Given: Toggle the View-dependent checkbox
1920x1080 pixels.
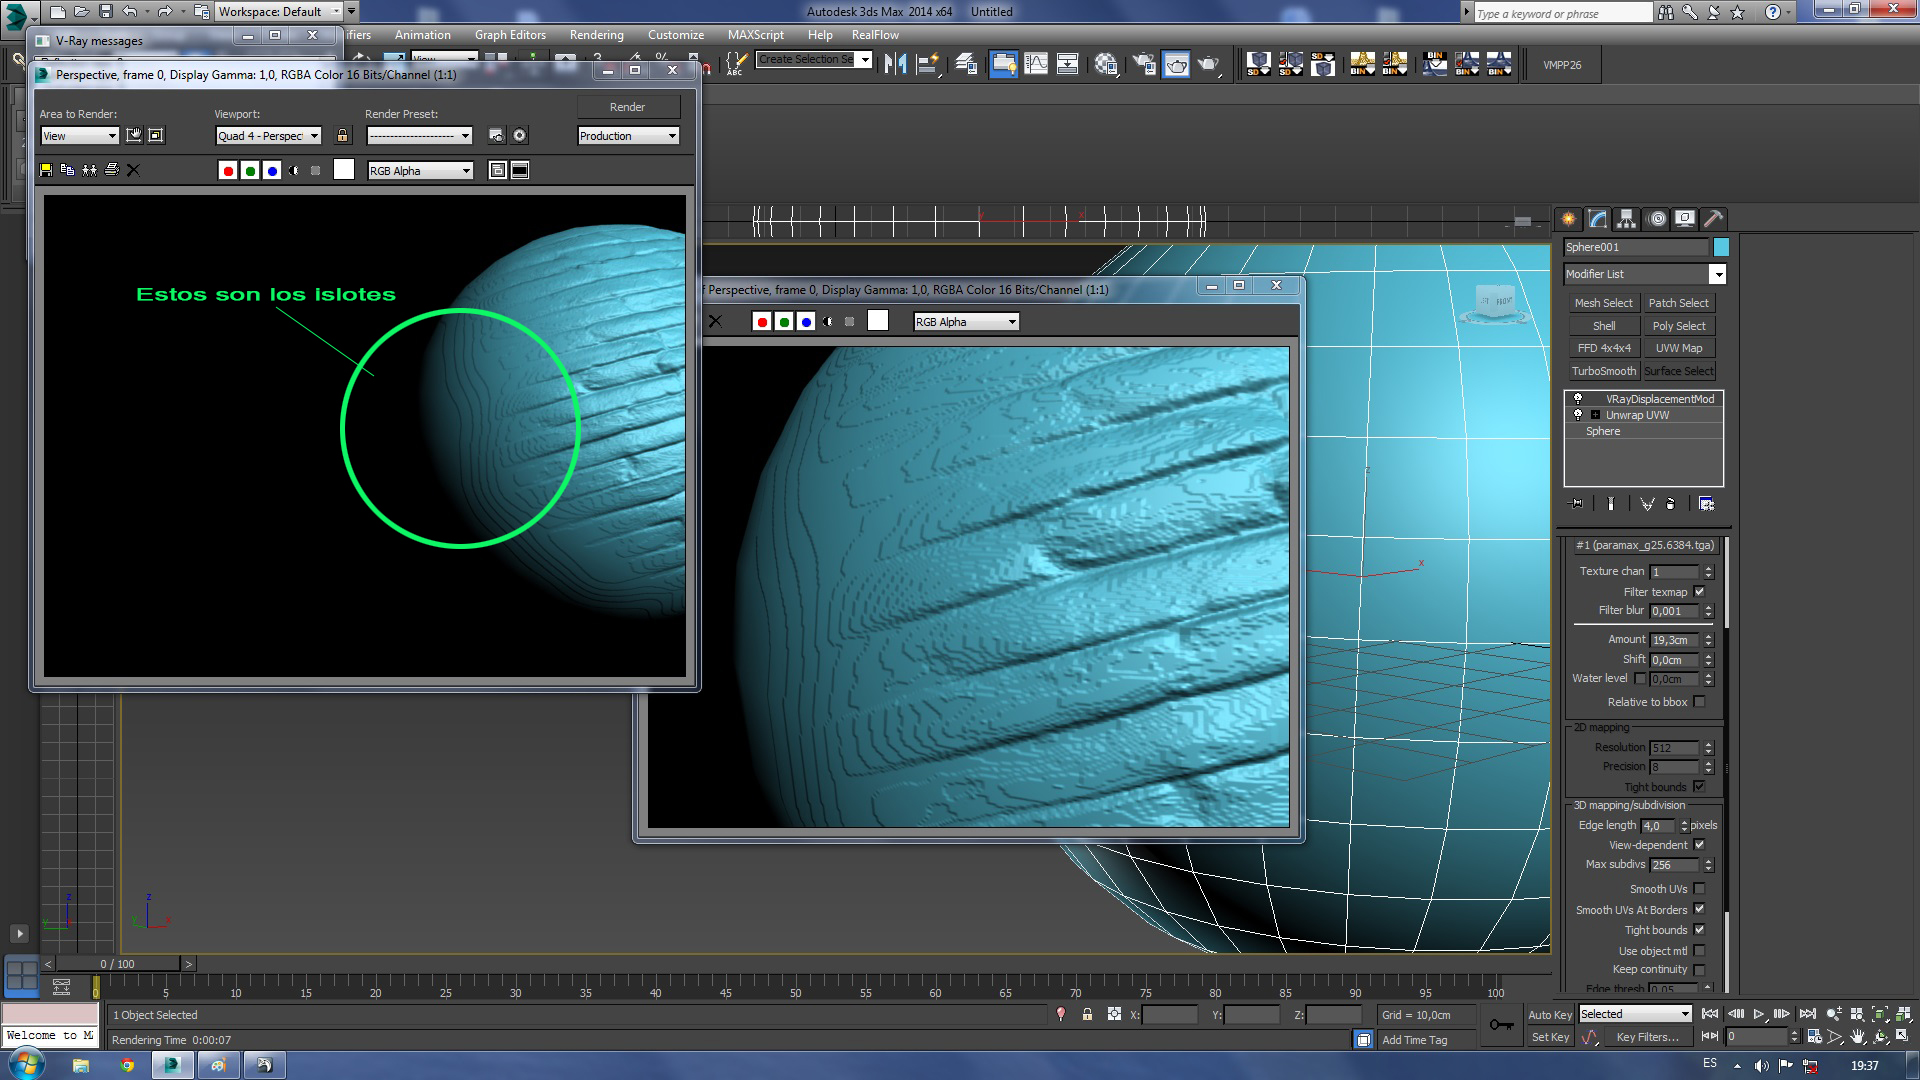Looking at the screenshot, I should pos(1699,845).
